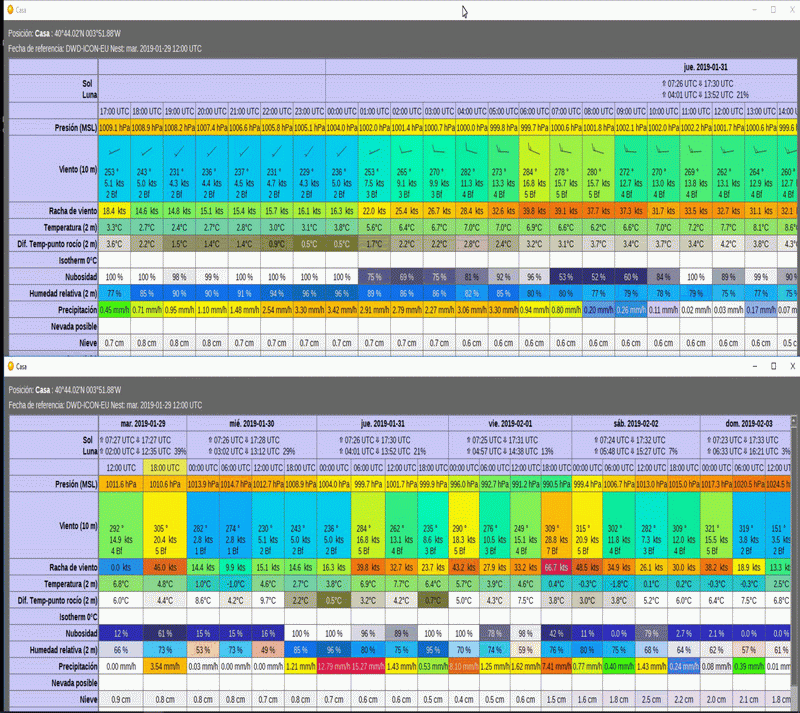
Task: Click the Isotherm 0°C row label in lower window
Action: click(78, 617)
